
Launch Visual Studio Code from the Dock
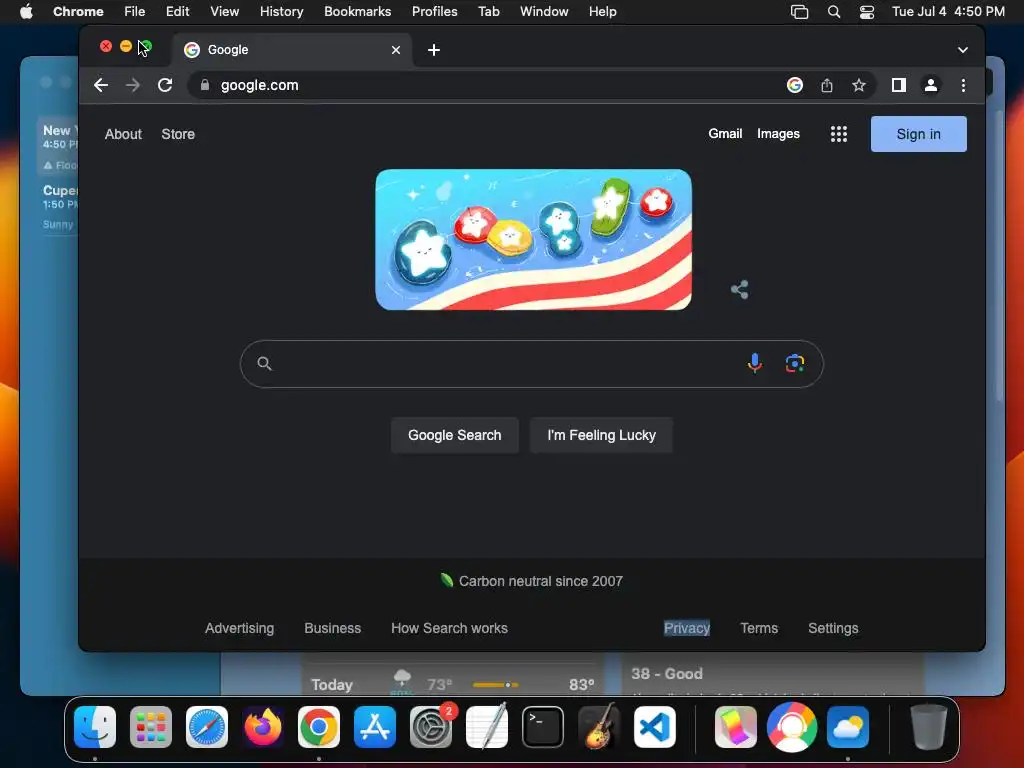pyautogui.click(x=655, y=727)
